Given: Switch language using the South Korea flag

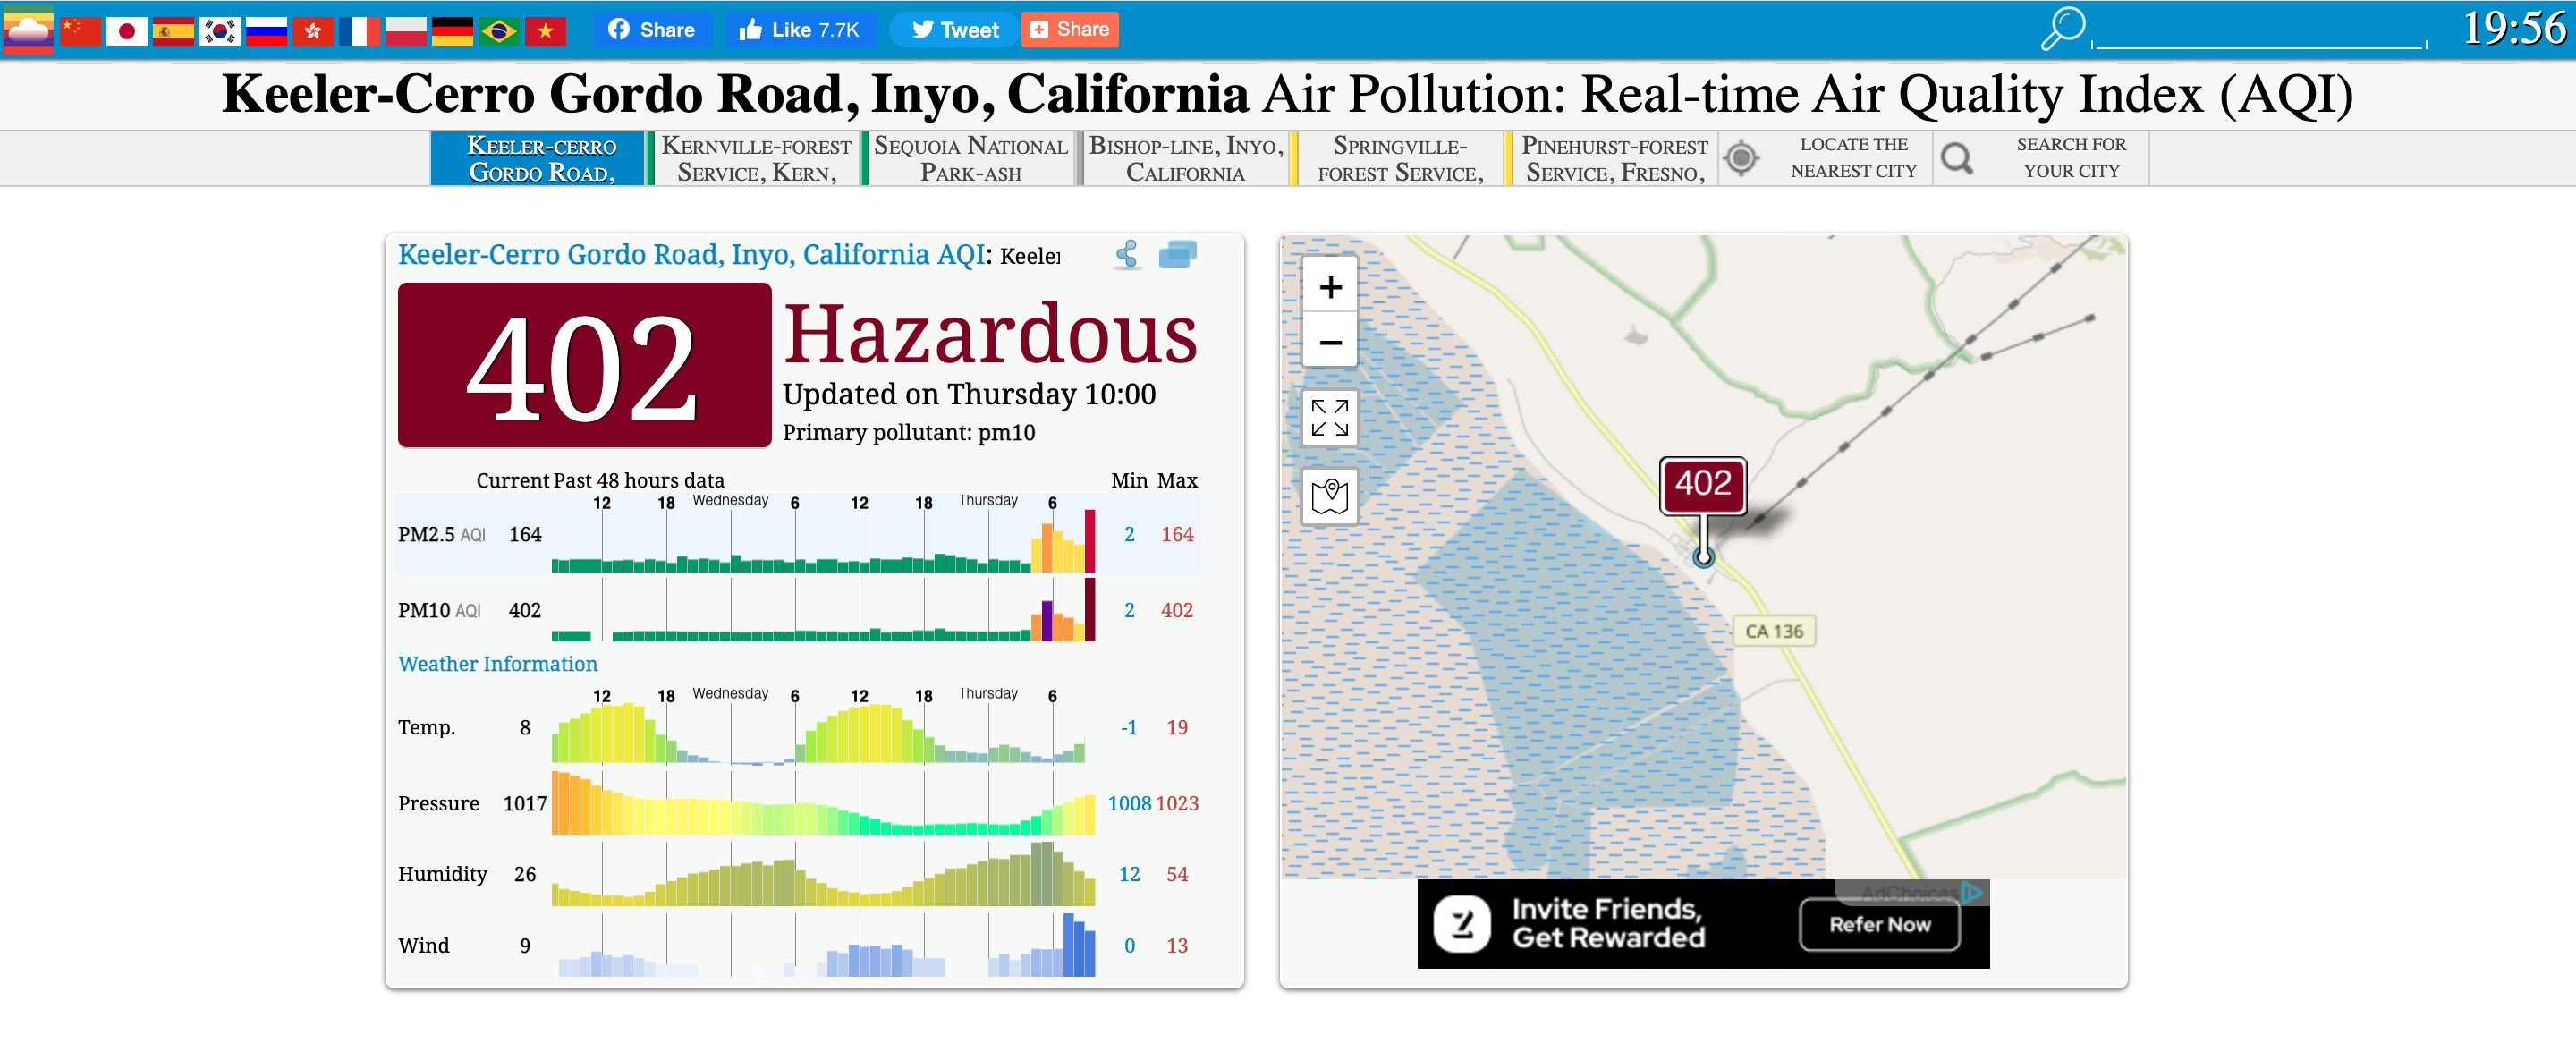Looking at the screenshot, I should tap(219, 31).
